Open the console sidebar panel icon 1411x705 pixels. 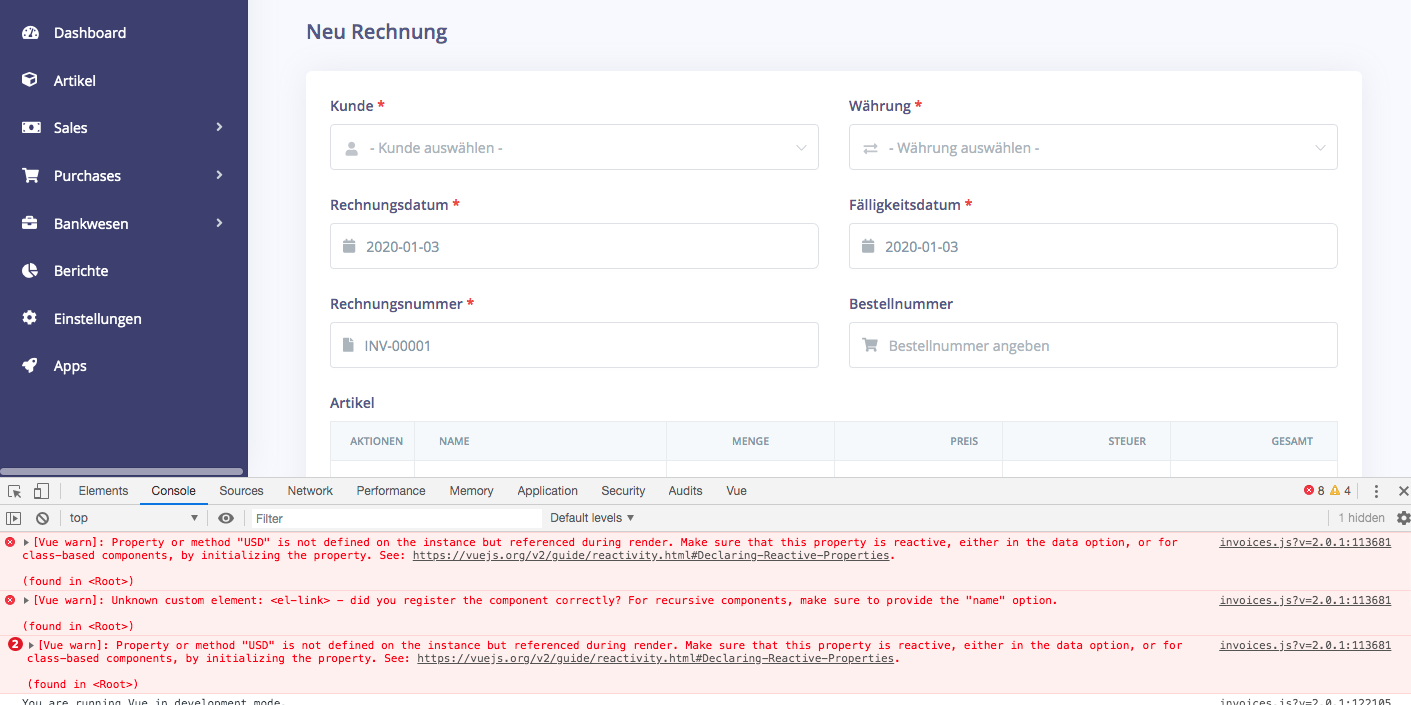point(13,517)
